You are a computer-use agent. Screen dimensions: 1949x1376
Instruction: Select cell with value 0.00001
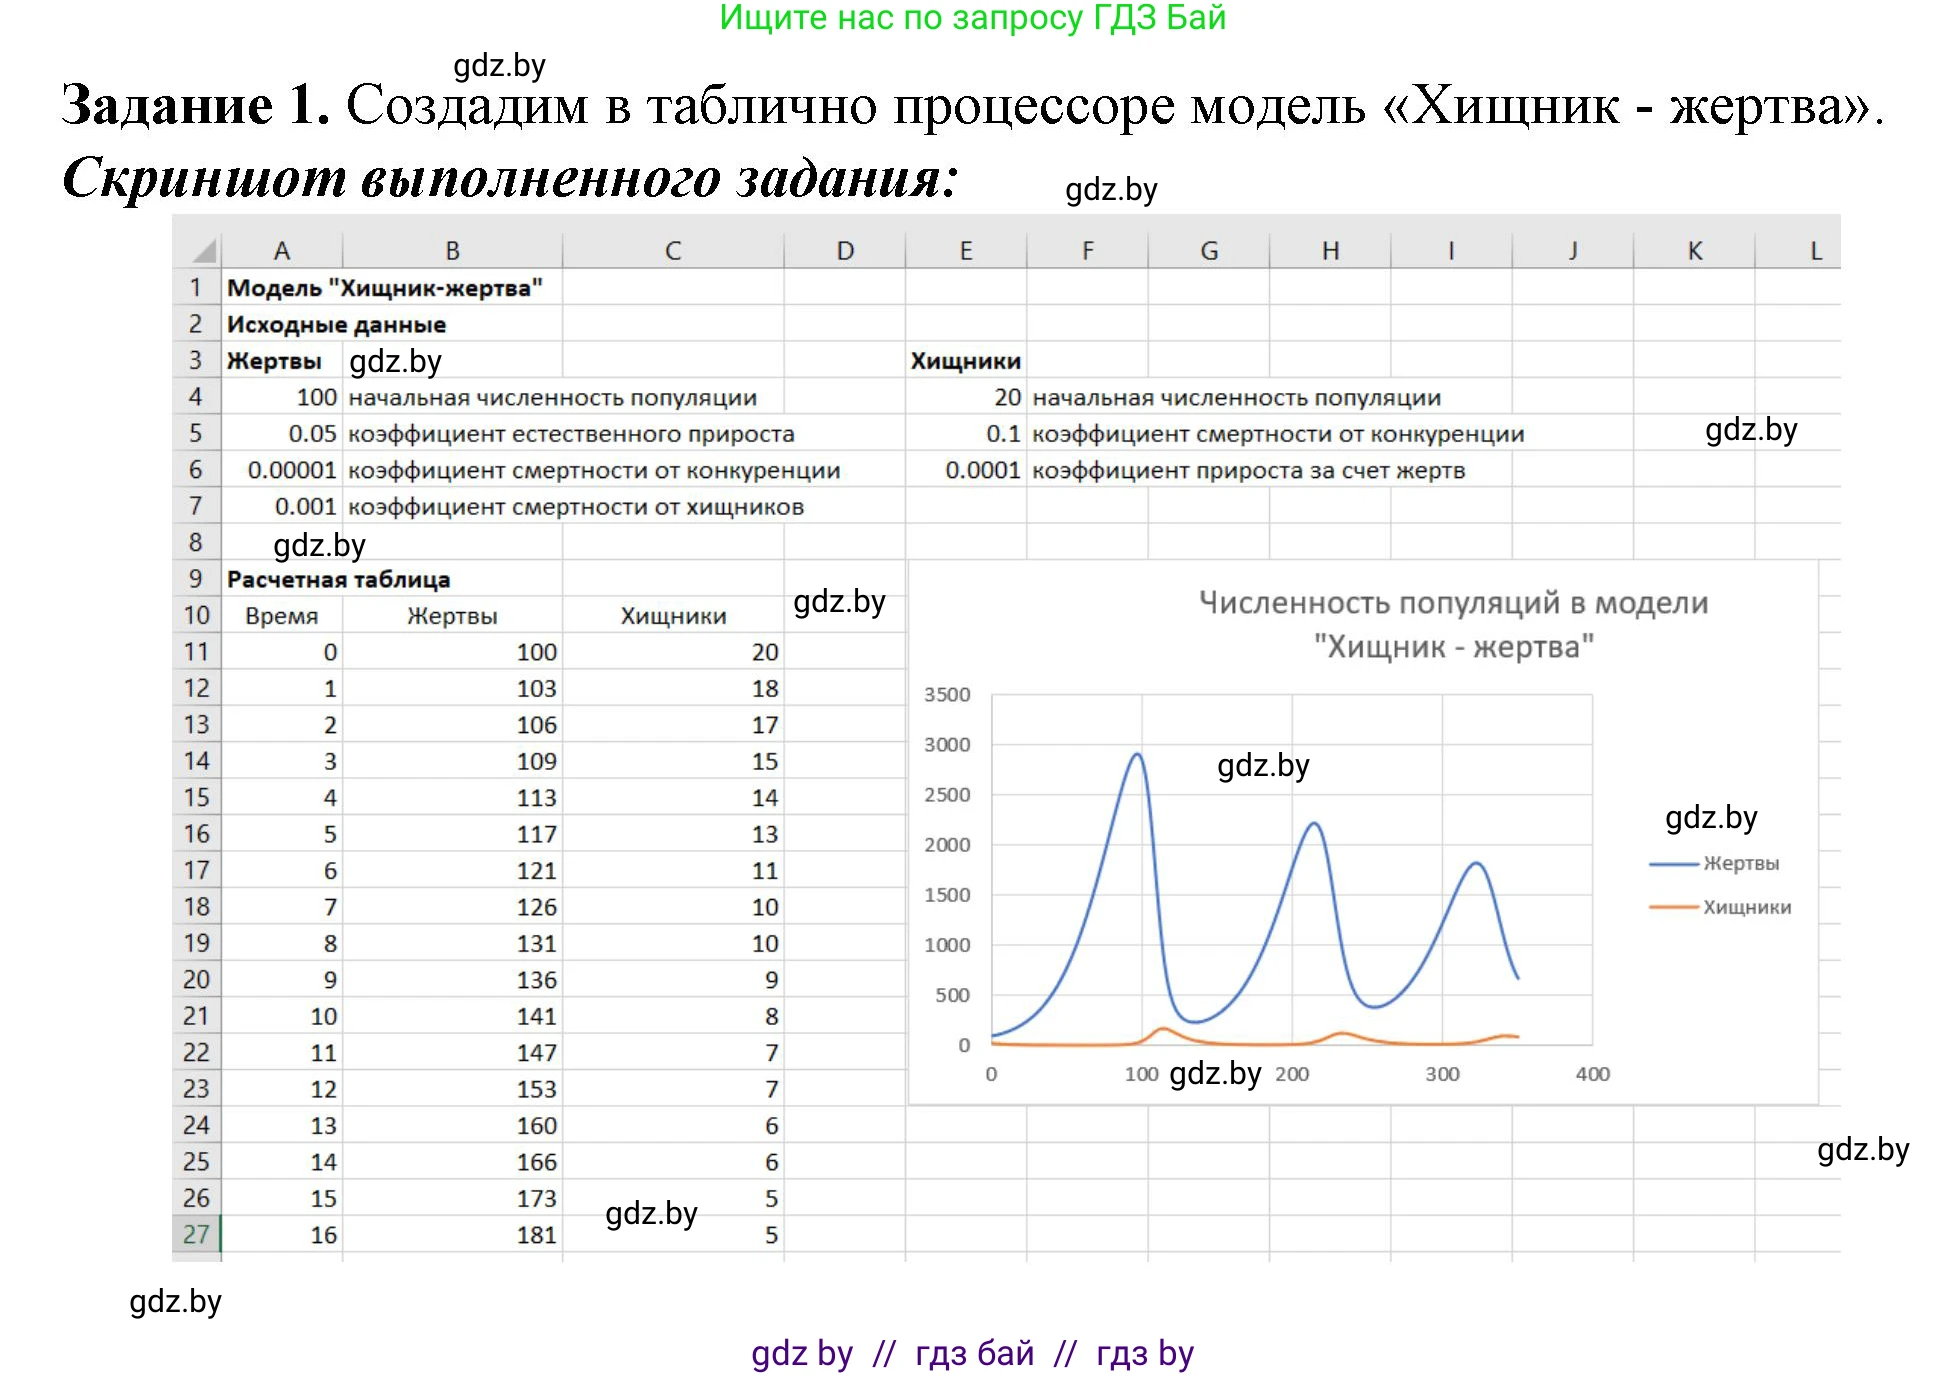pos(282,470)
